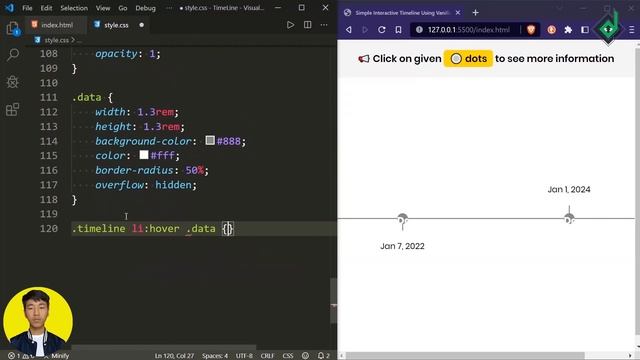Screen dimensions: 640x360
Task: Open the Debug menu
Action: 145,8
